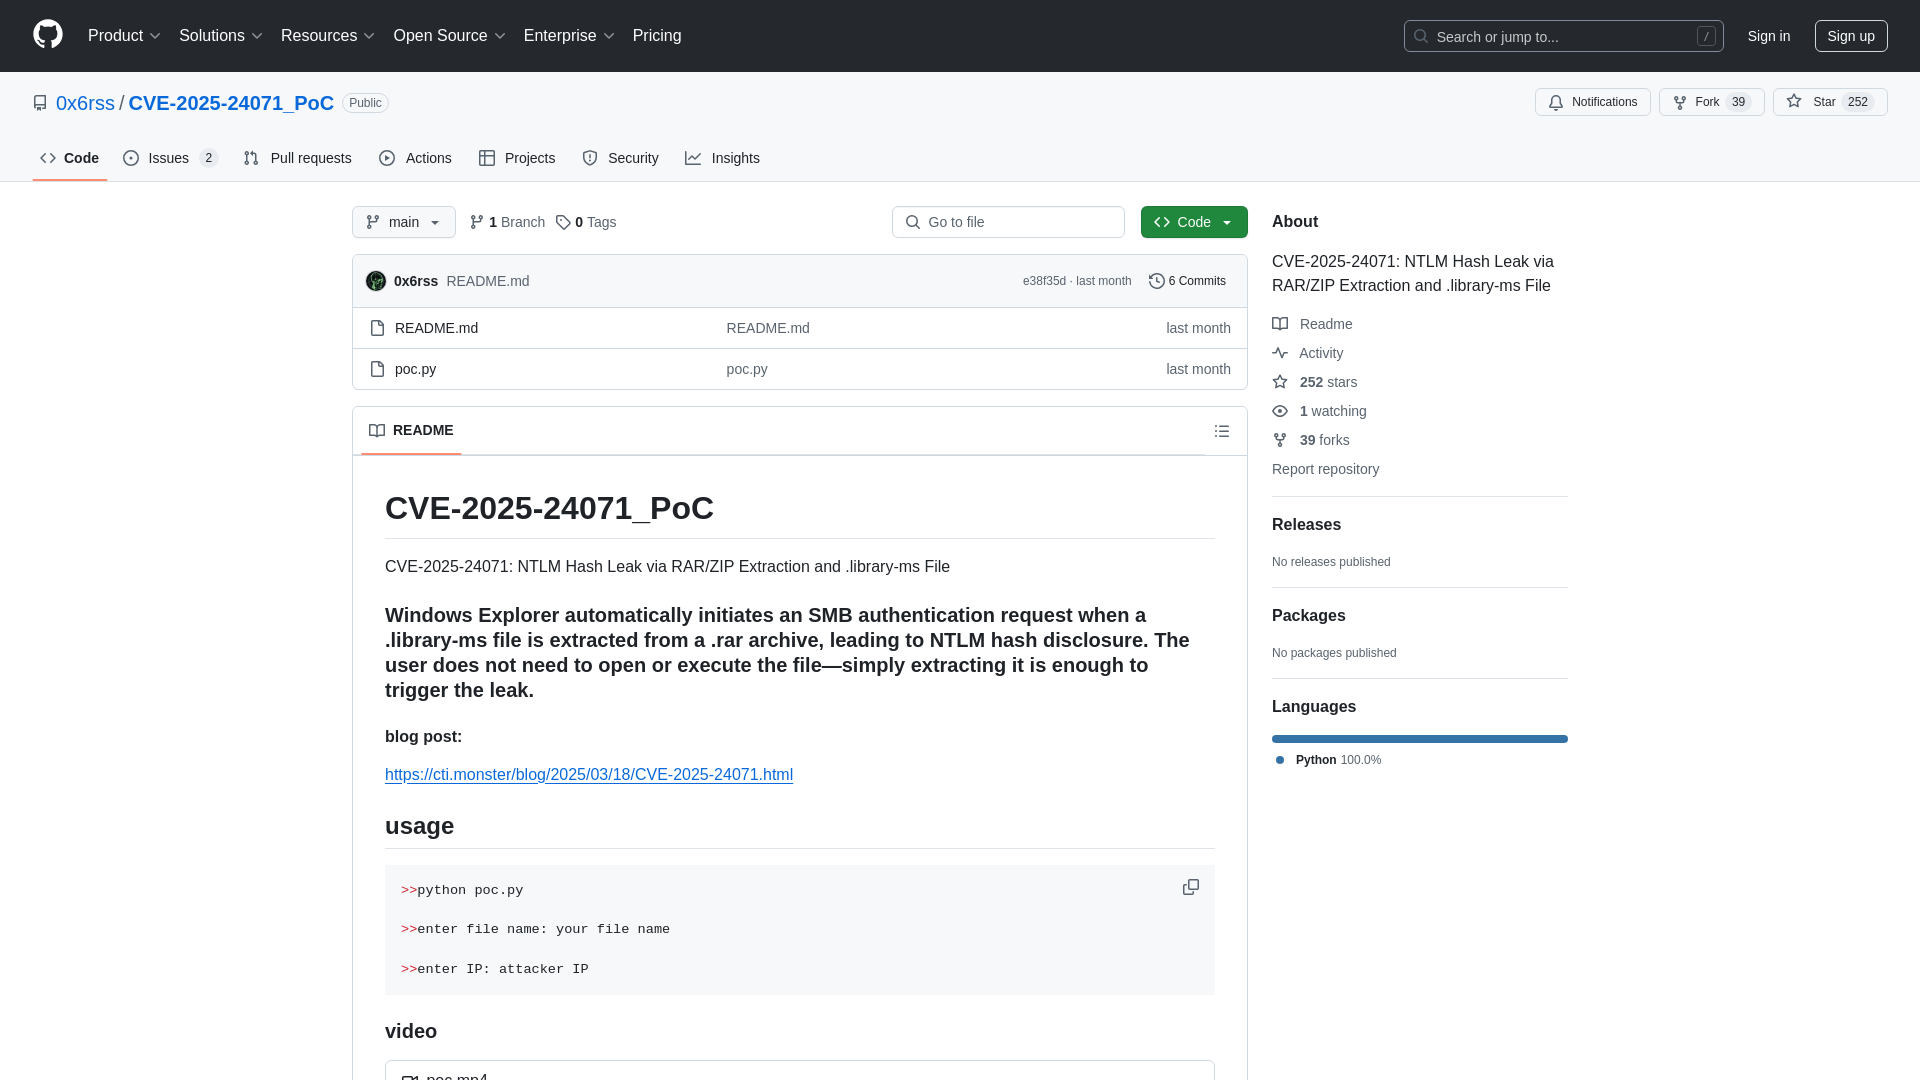Click Report repository
Image resolution: width=1920 pixels, height=1080 pixels.
pyautogui.click(x=1325, y=469)
